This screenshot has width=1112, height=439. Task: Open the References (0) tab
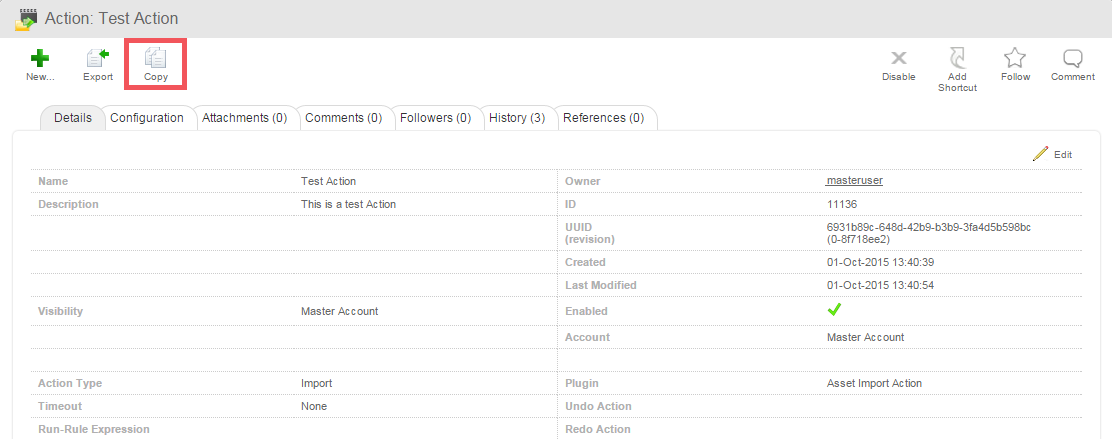(603, 118)
